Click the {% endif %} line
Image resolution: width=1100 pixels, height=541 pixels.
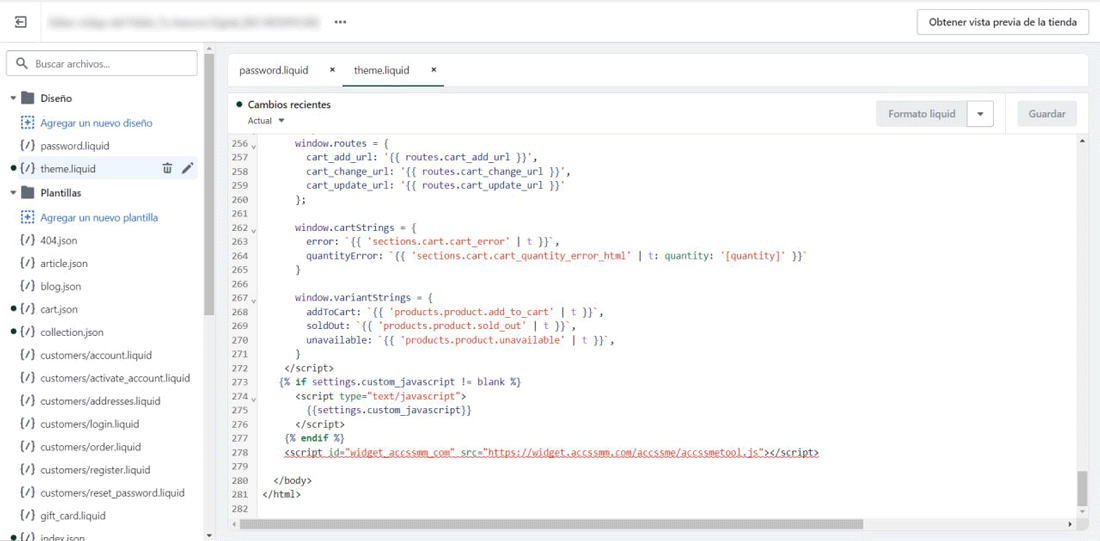coord(314,438)
